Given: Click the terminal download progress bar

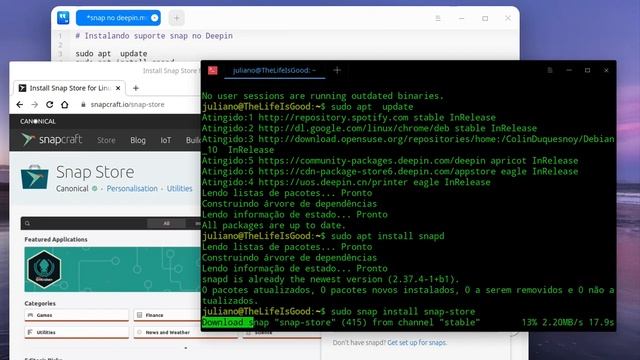Looking at the screenshot, I should coord(227,322).
